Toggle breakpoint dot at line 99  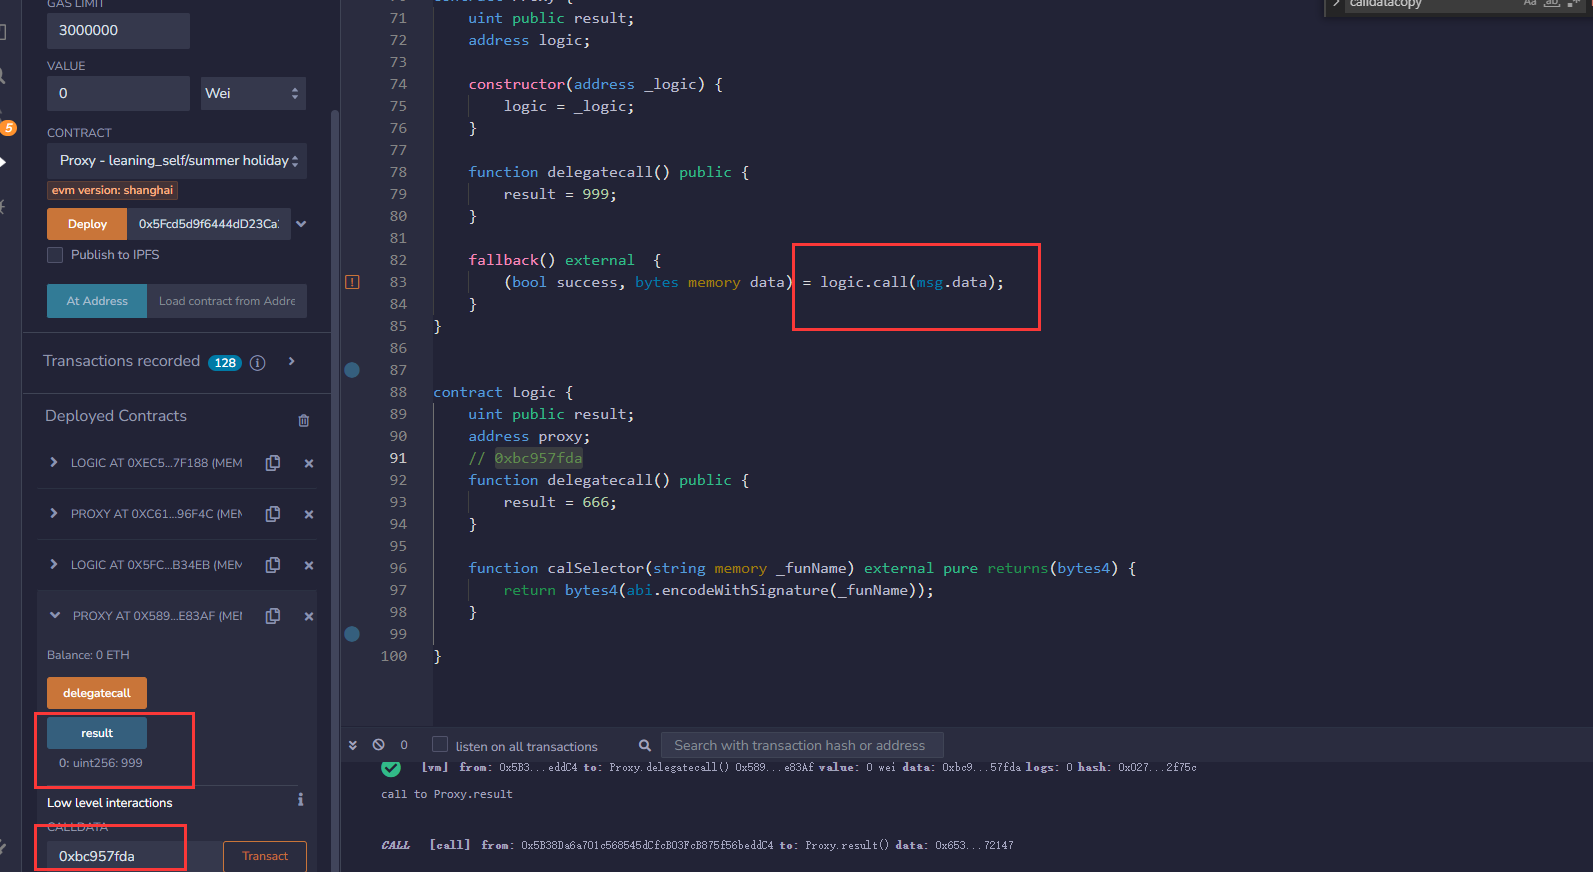click(x=352, y=634)
